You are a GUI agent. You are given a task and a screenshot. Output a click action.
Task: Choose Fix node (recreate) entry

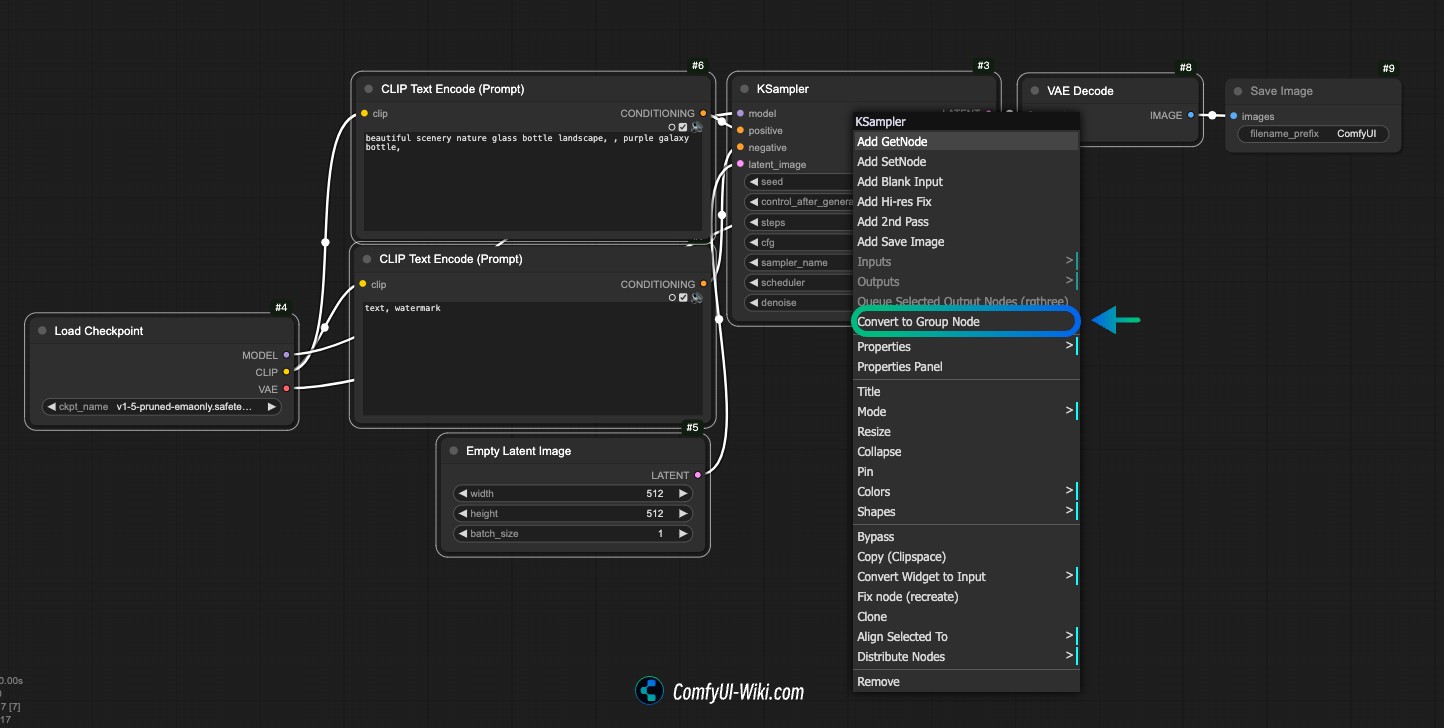coord(966,597)
